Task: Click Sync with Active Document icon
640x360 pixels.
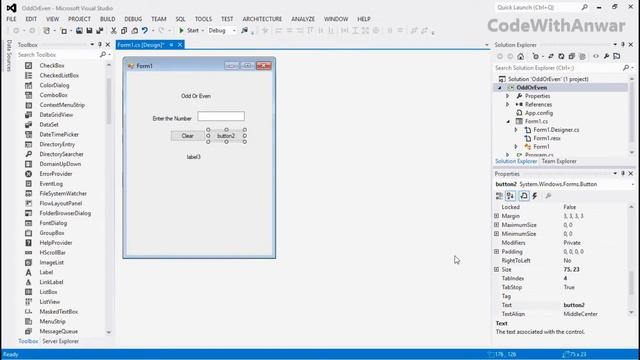Action: (x=551, y=56)
